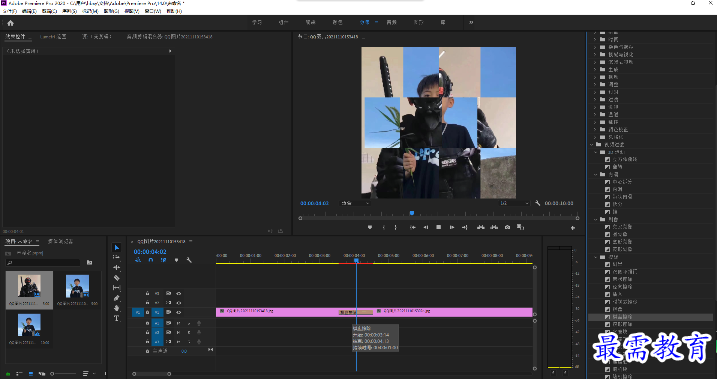Click the Project panel thumbnail zoom slider
This screenshot has height=379, width=717.
[64, 374]
